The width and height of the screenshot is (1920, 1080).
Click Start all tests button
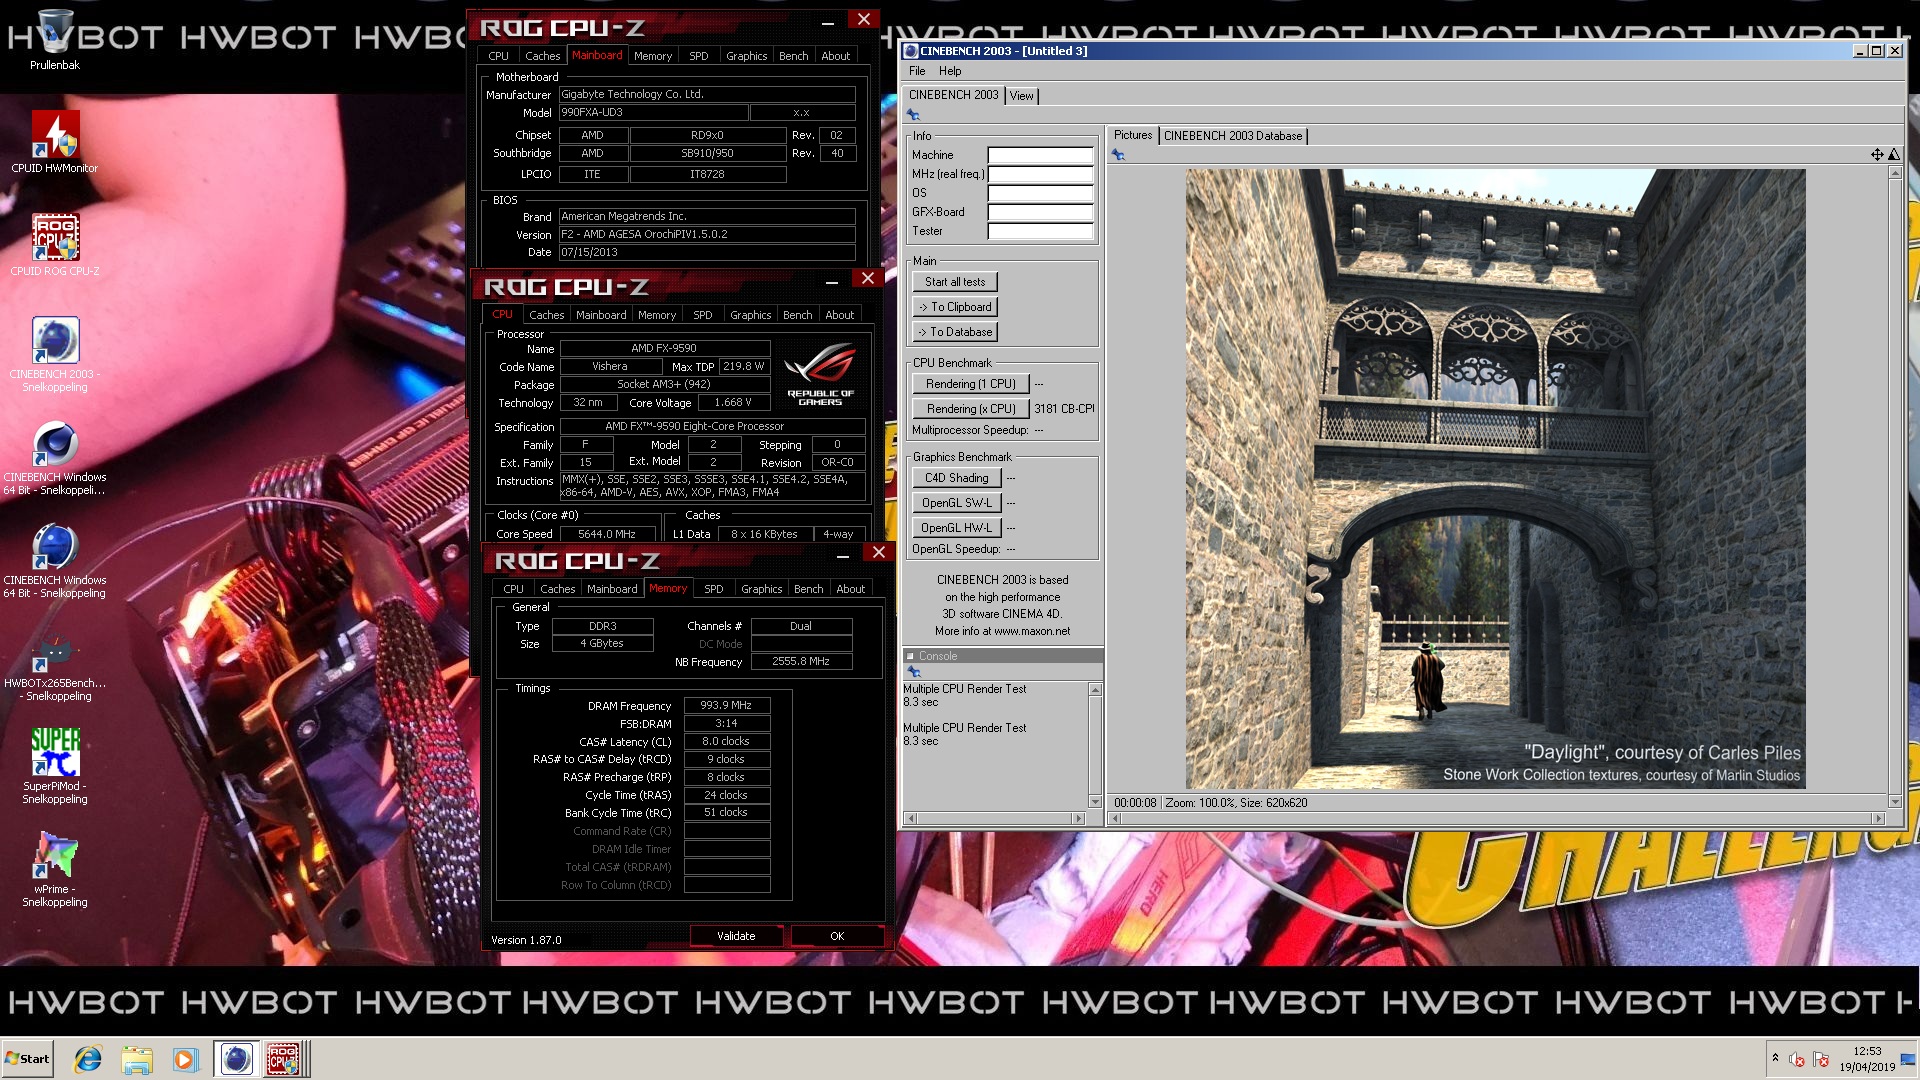click(x=955, y=282)
